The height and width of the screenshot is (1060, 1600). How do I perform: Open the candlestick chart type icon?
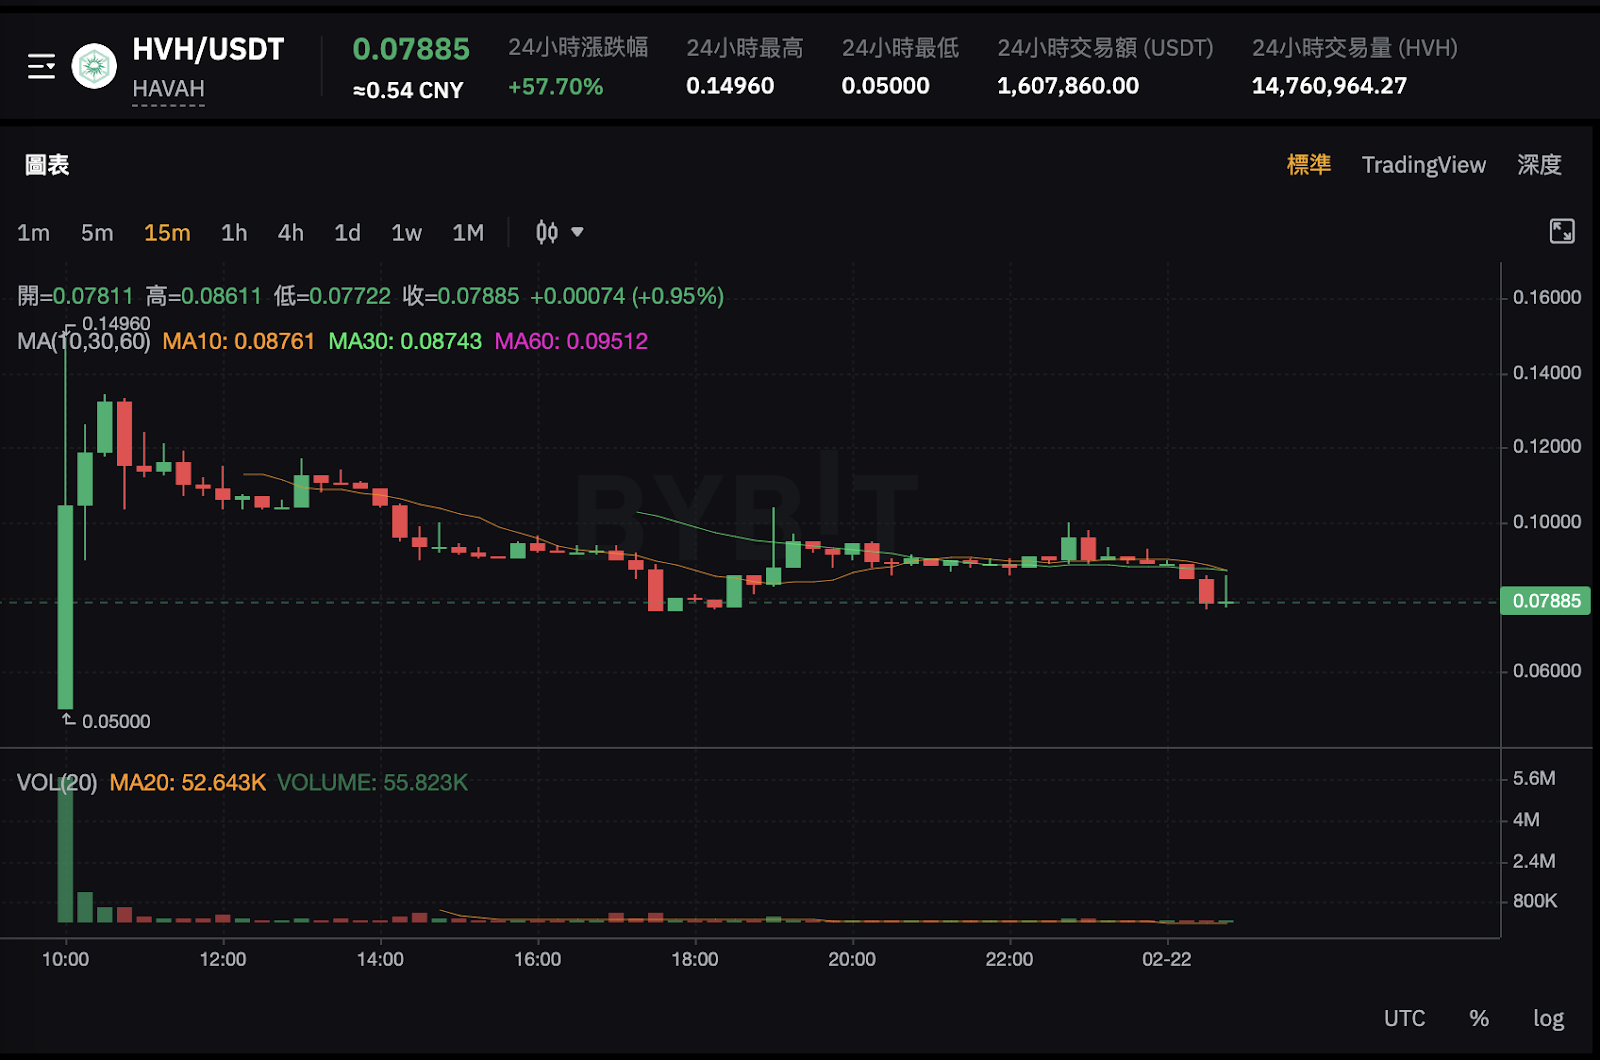547,232
